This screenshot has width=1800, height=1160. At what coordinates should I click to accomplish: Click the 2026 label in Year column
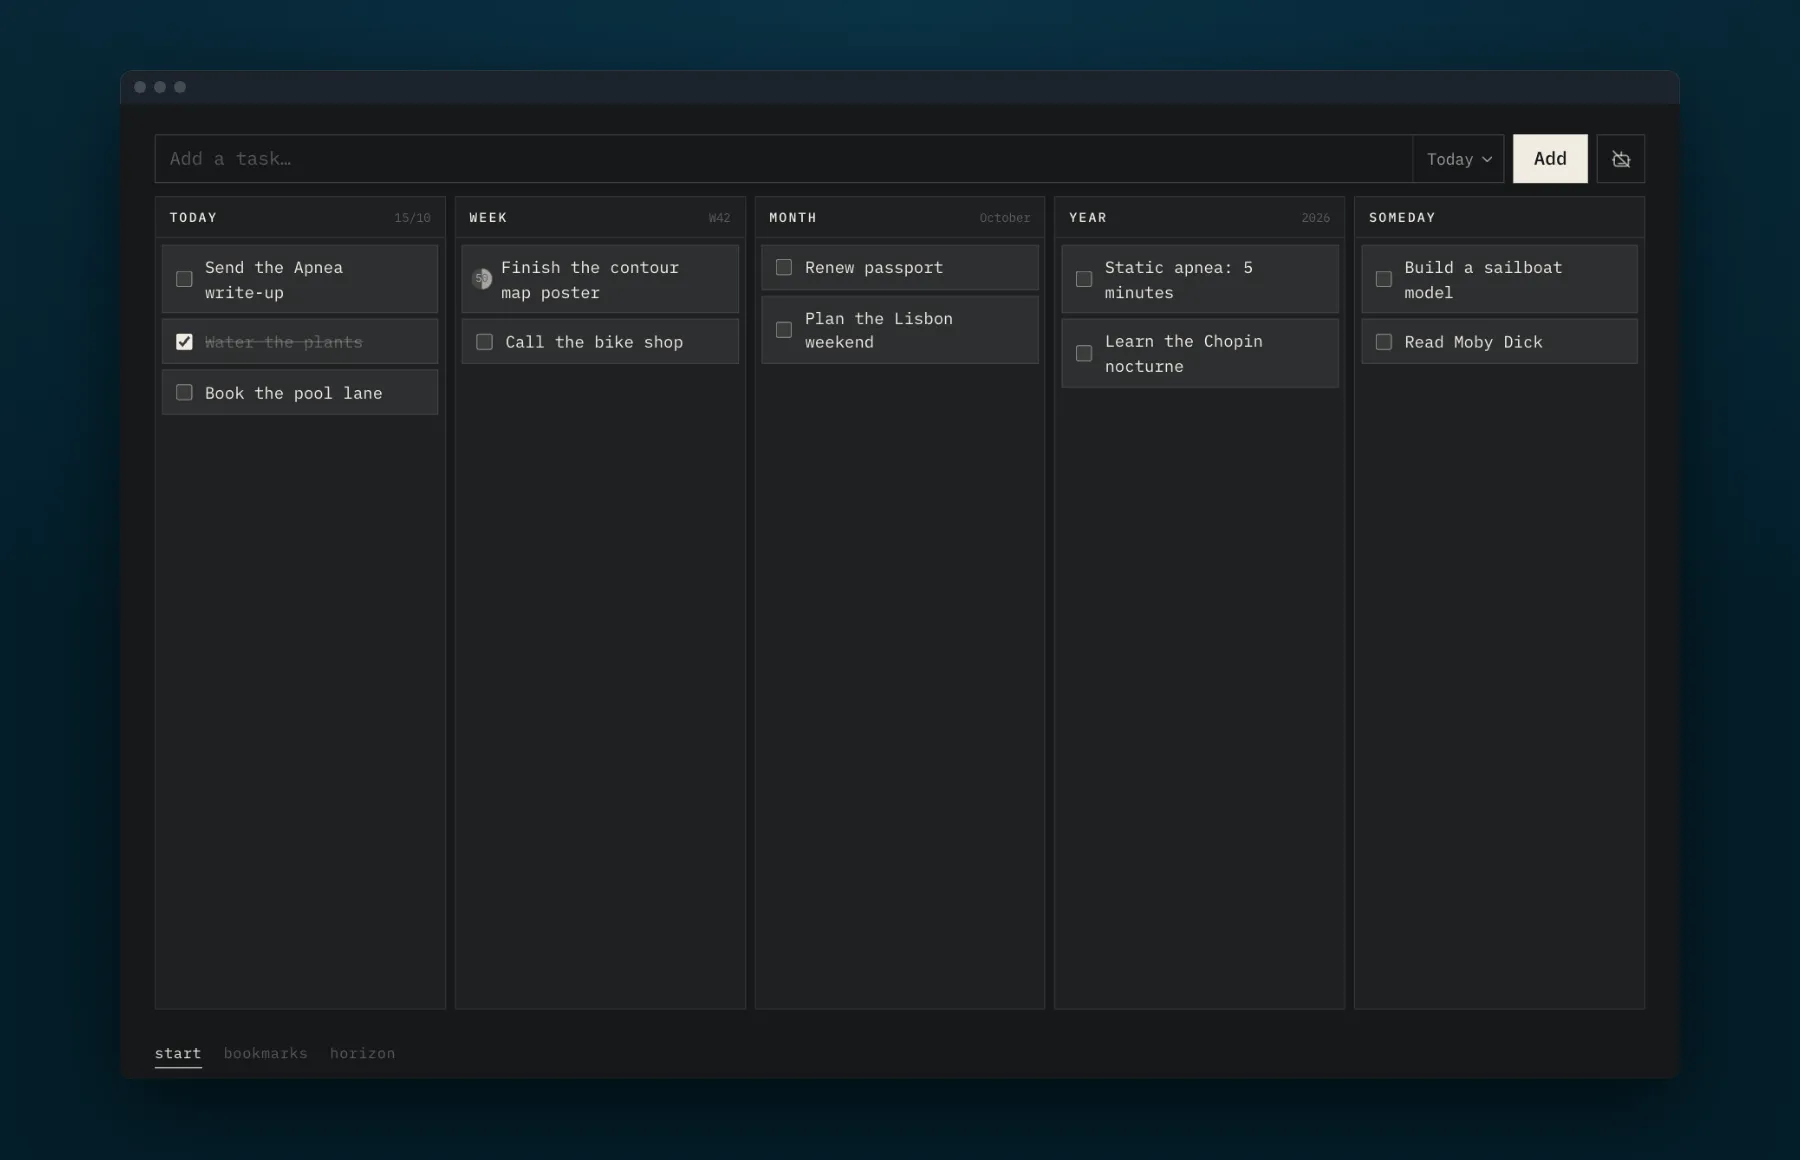(1315, 218)
